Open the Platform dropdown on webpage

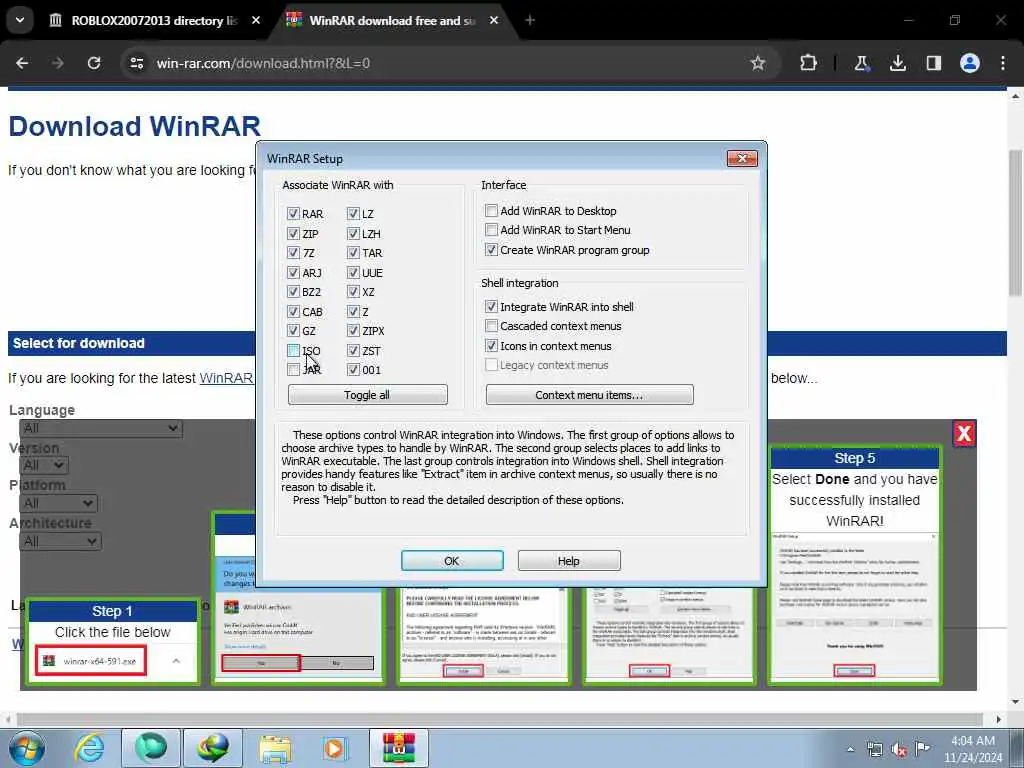pyautogui.click(x=58, y=504)
